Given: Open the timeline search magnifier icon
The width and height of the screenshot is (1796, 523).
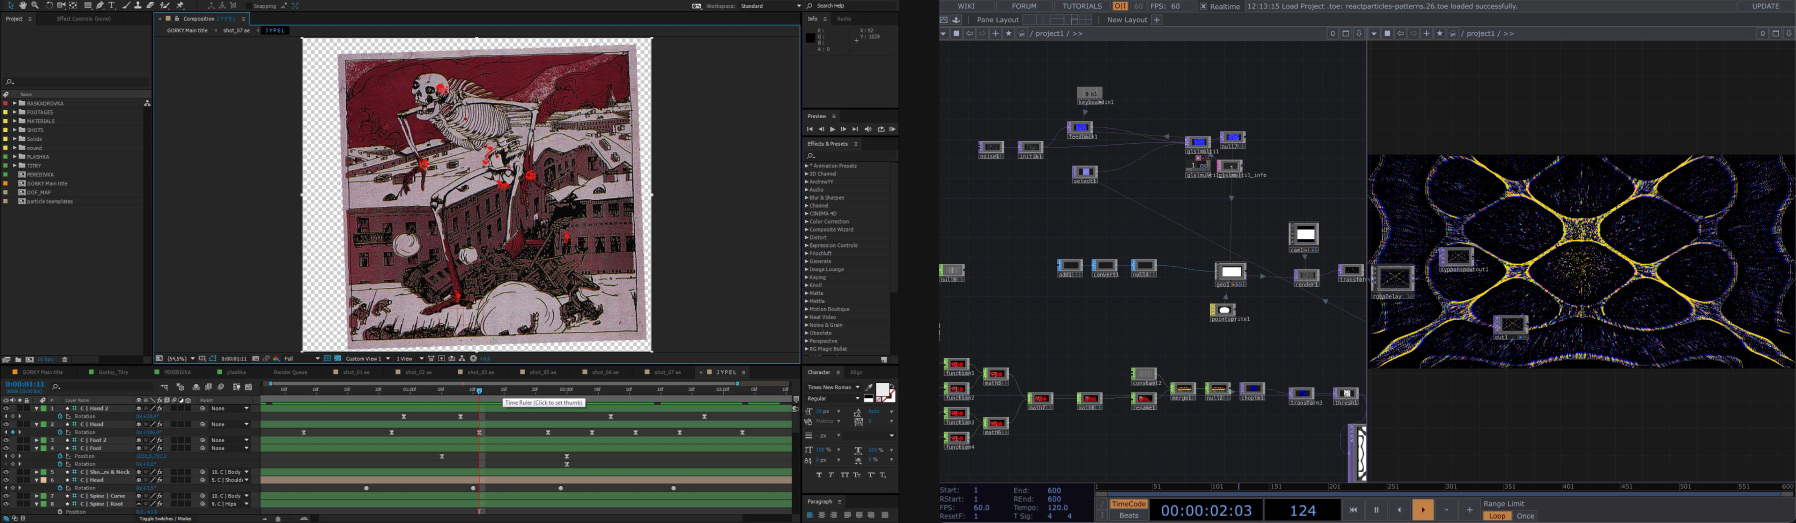Looking at the screenshot, I should click(x=56, y=386).
